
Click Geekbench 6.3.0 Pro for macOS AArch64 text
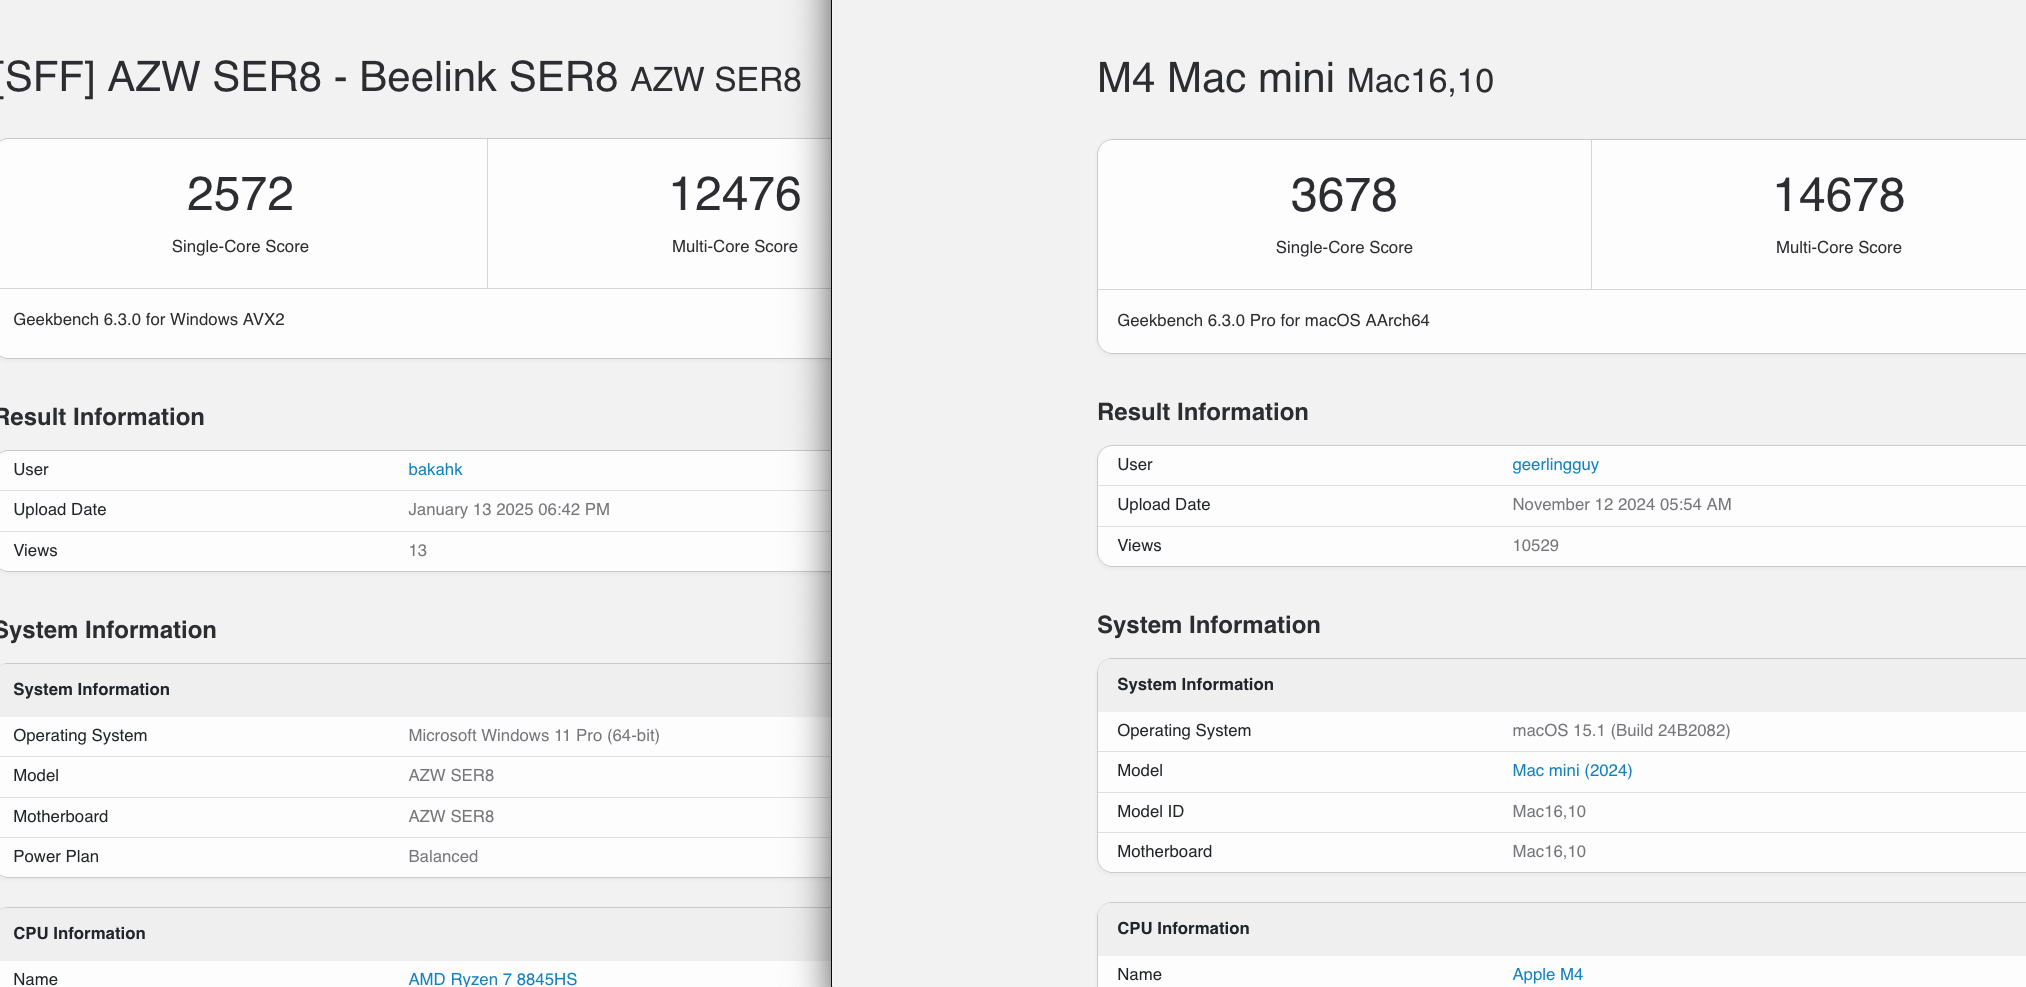click(x=1273, y=320)
